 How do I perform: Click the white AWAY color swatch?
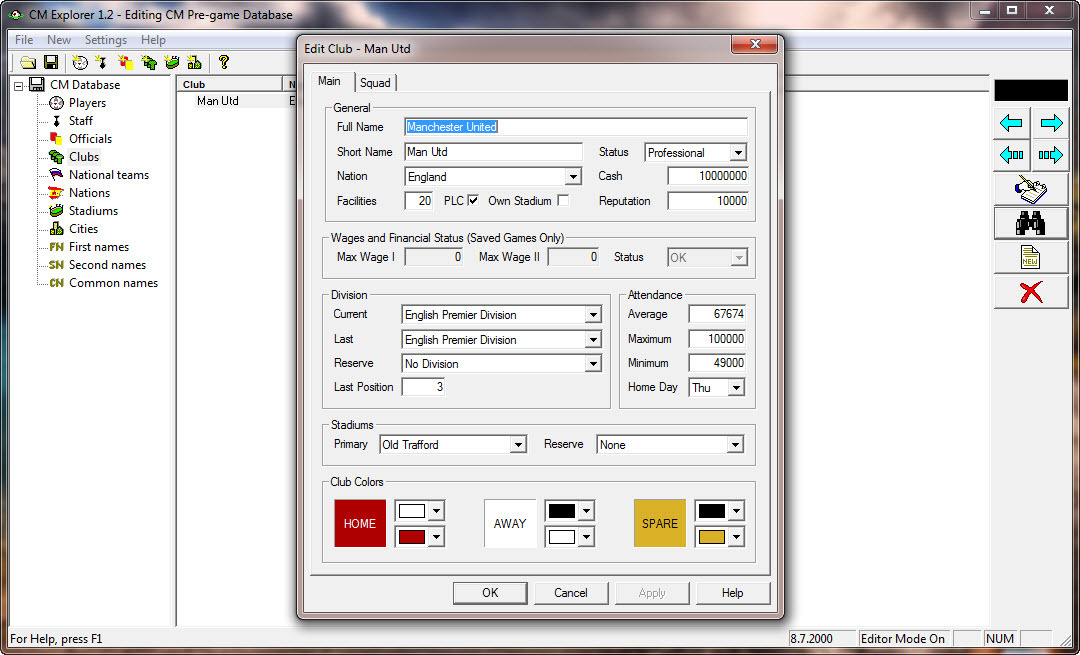pyautogui.click(x=510, y=523)
